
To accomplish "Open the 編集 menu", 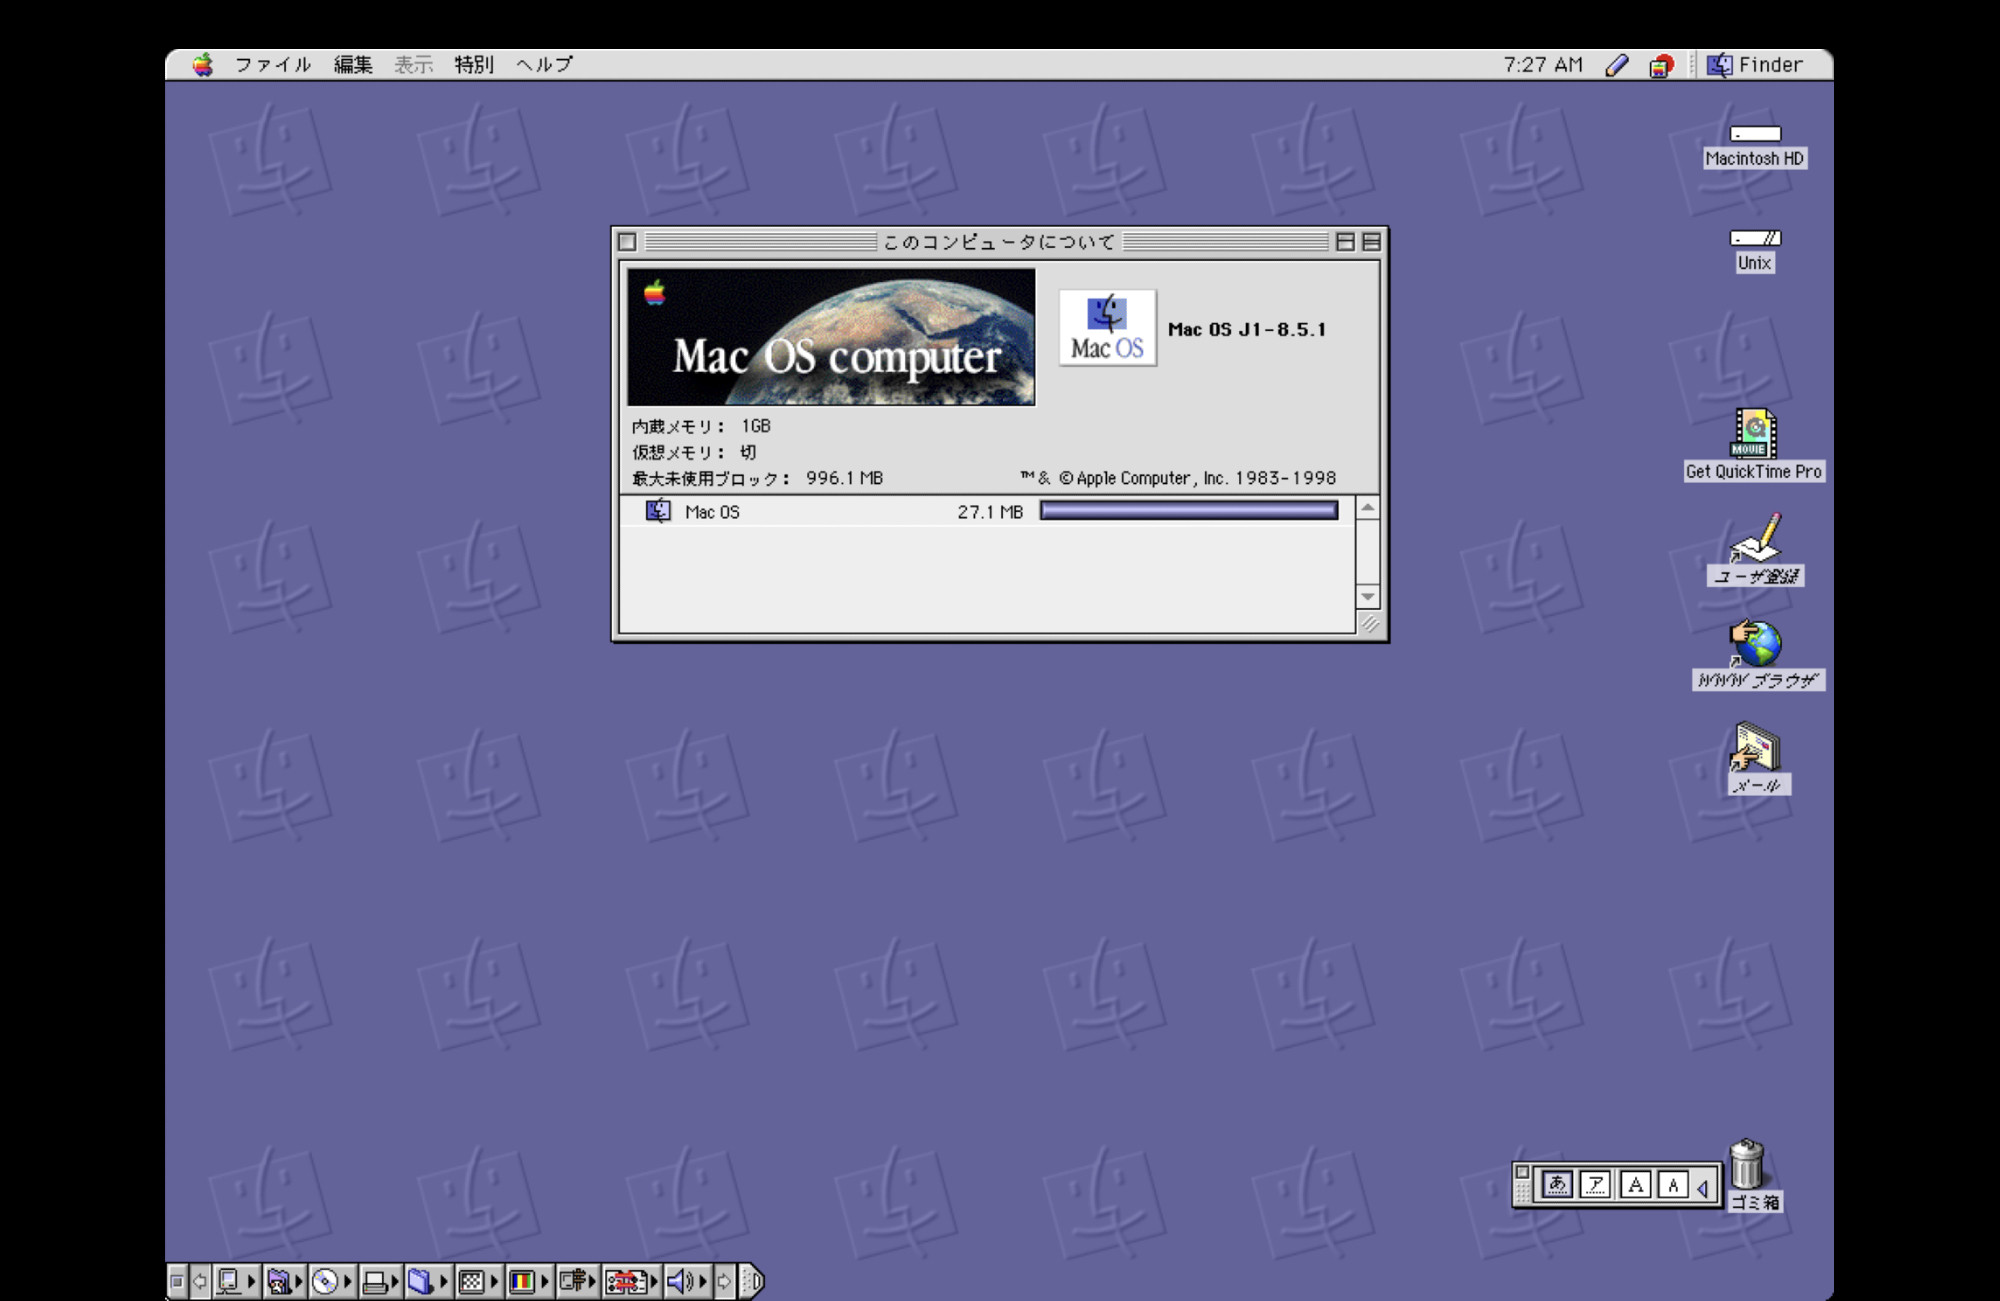I will pyautogui.click(x=353, y=65).
